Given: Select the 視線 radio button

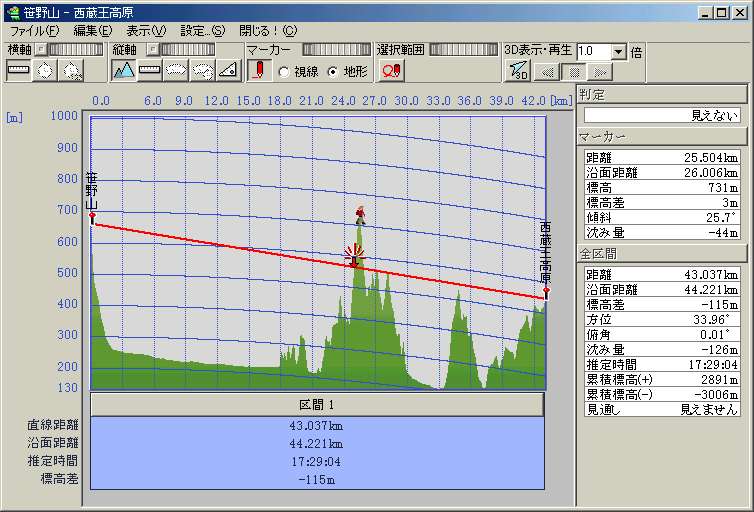Looking at the screenshot, I should coord(284,71).
